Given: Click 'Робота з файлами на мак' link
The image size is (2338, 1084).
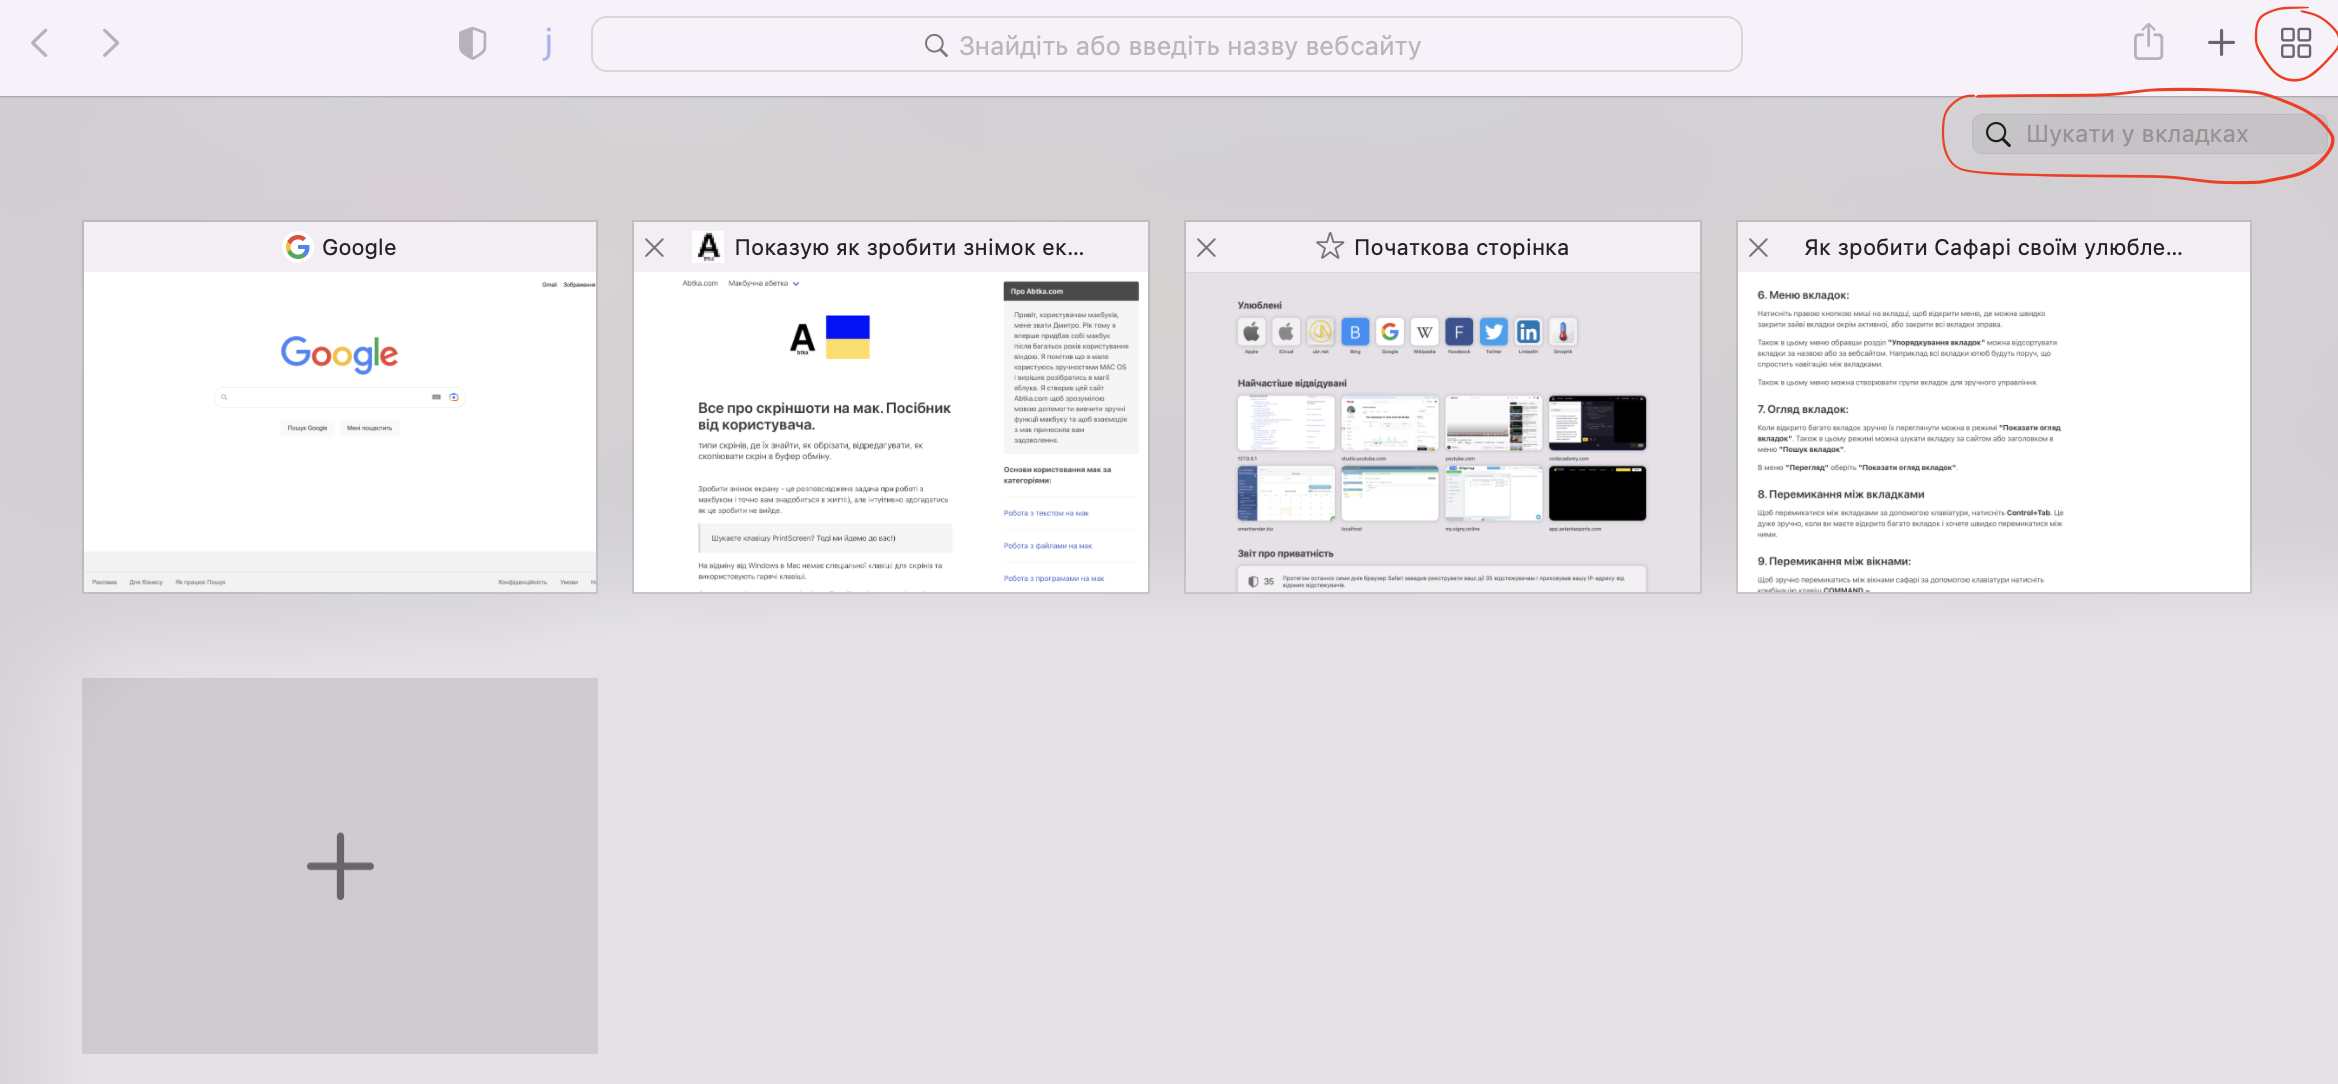Looking at the screenshot, I should click(x=1048, y=546).
